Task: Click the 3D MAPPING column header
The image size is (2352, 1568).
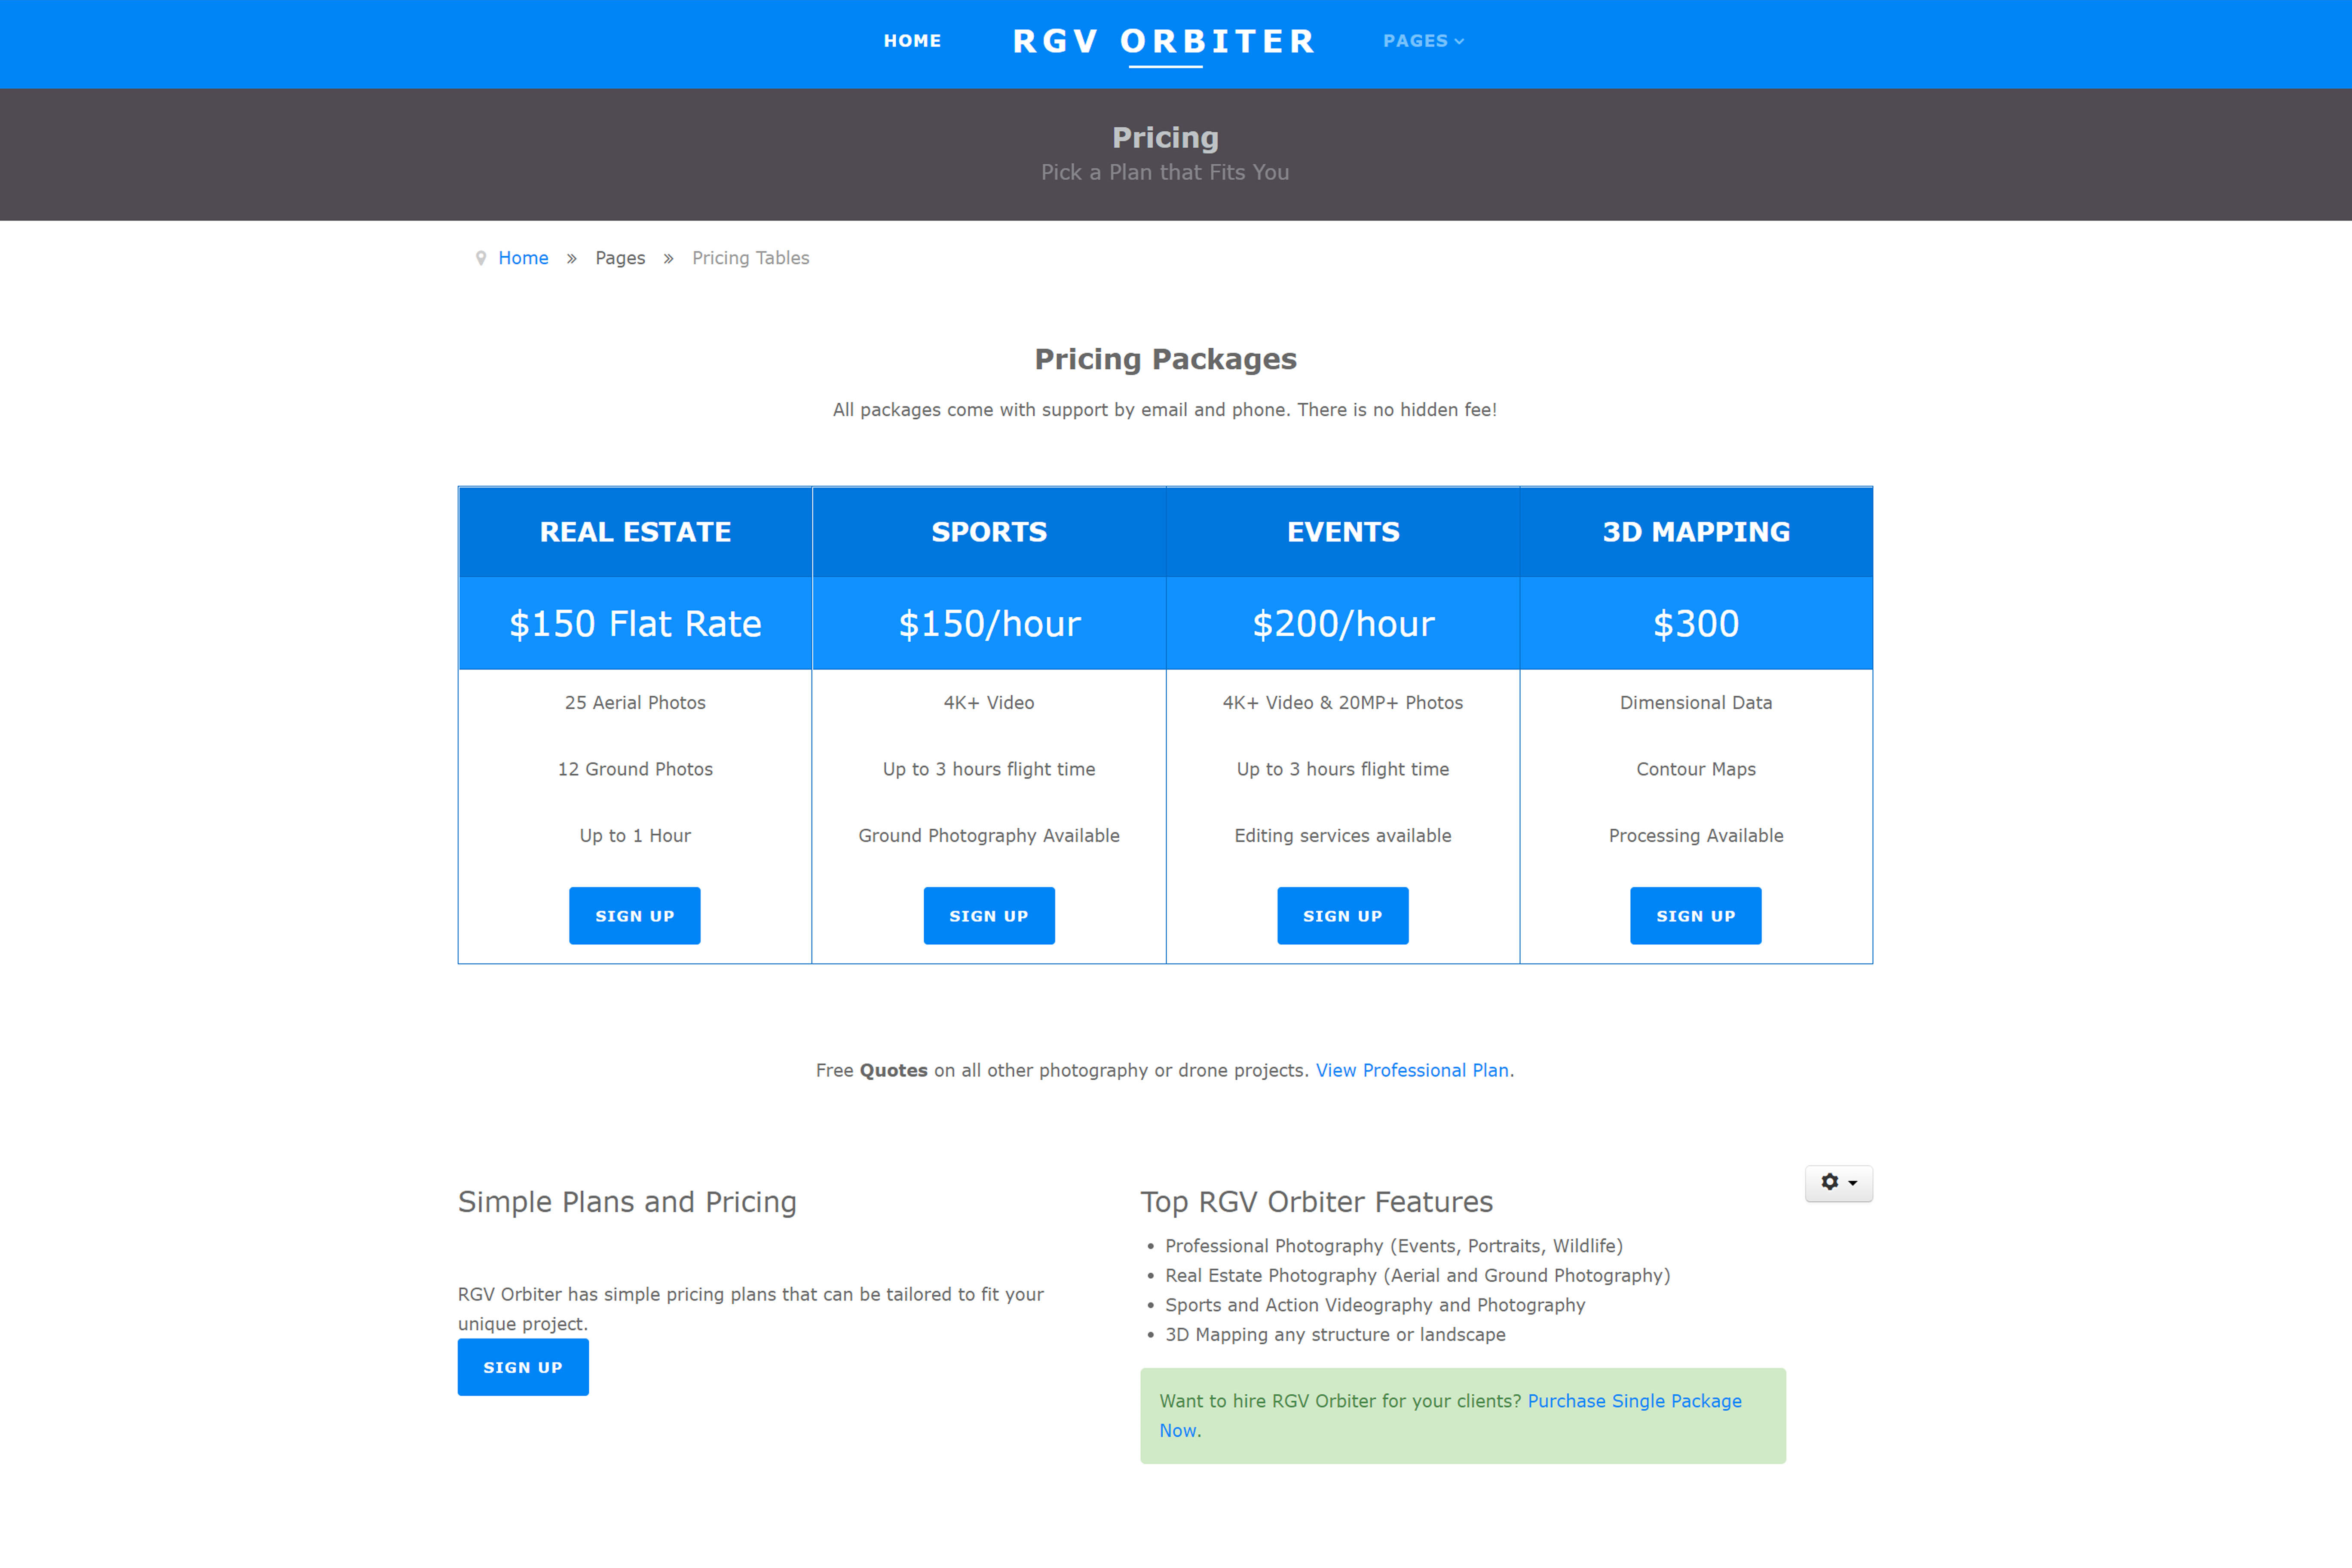Action: coord(1696,532)
